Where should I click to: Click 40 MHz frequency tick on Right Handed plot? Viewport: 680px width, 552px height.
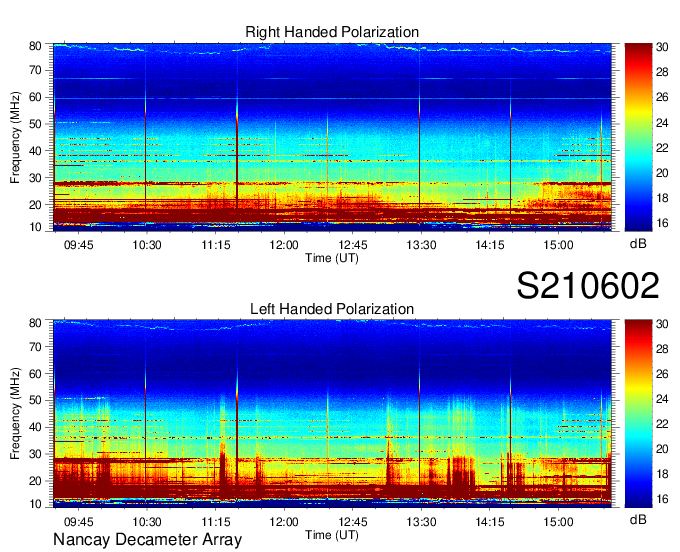(35, 151)
